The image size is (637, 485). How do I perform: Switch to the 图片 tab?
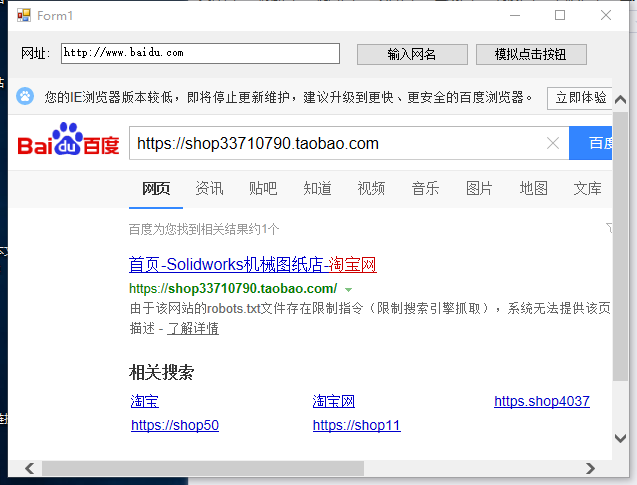[479, 188]
